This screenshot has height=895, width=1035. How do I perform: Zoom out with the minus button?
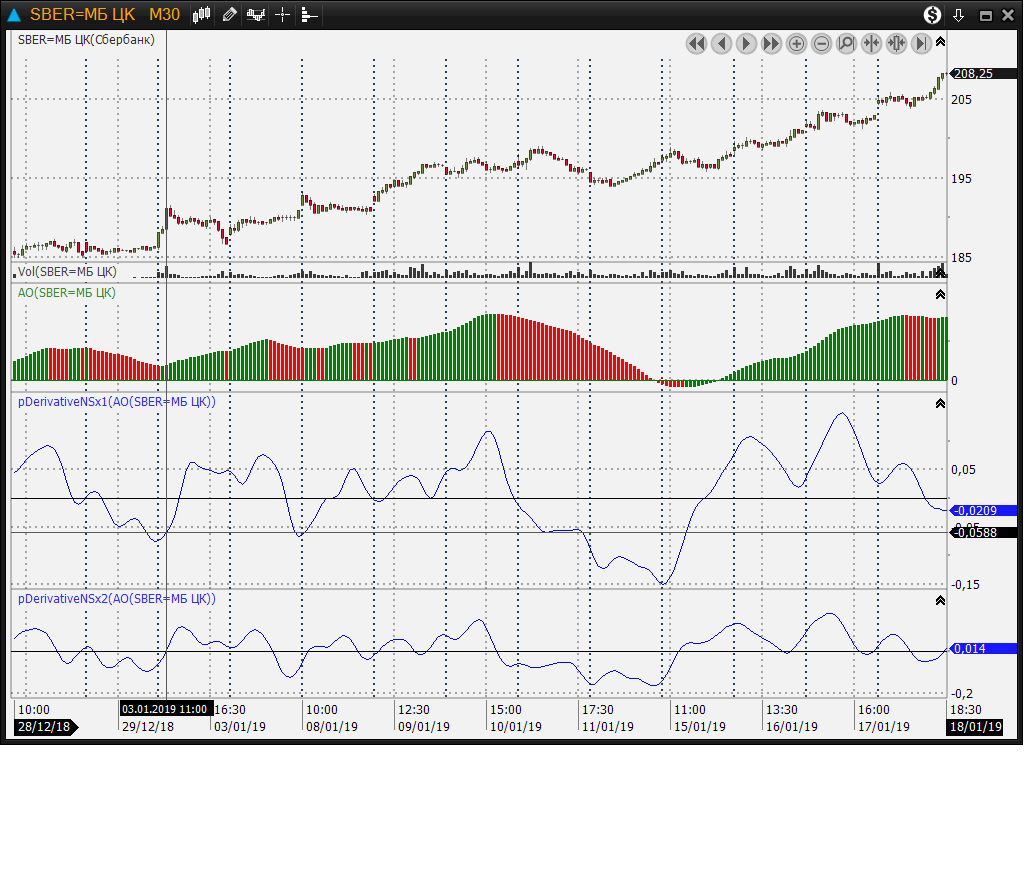[822, 43]
